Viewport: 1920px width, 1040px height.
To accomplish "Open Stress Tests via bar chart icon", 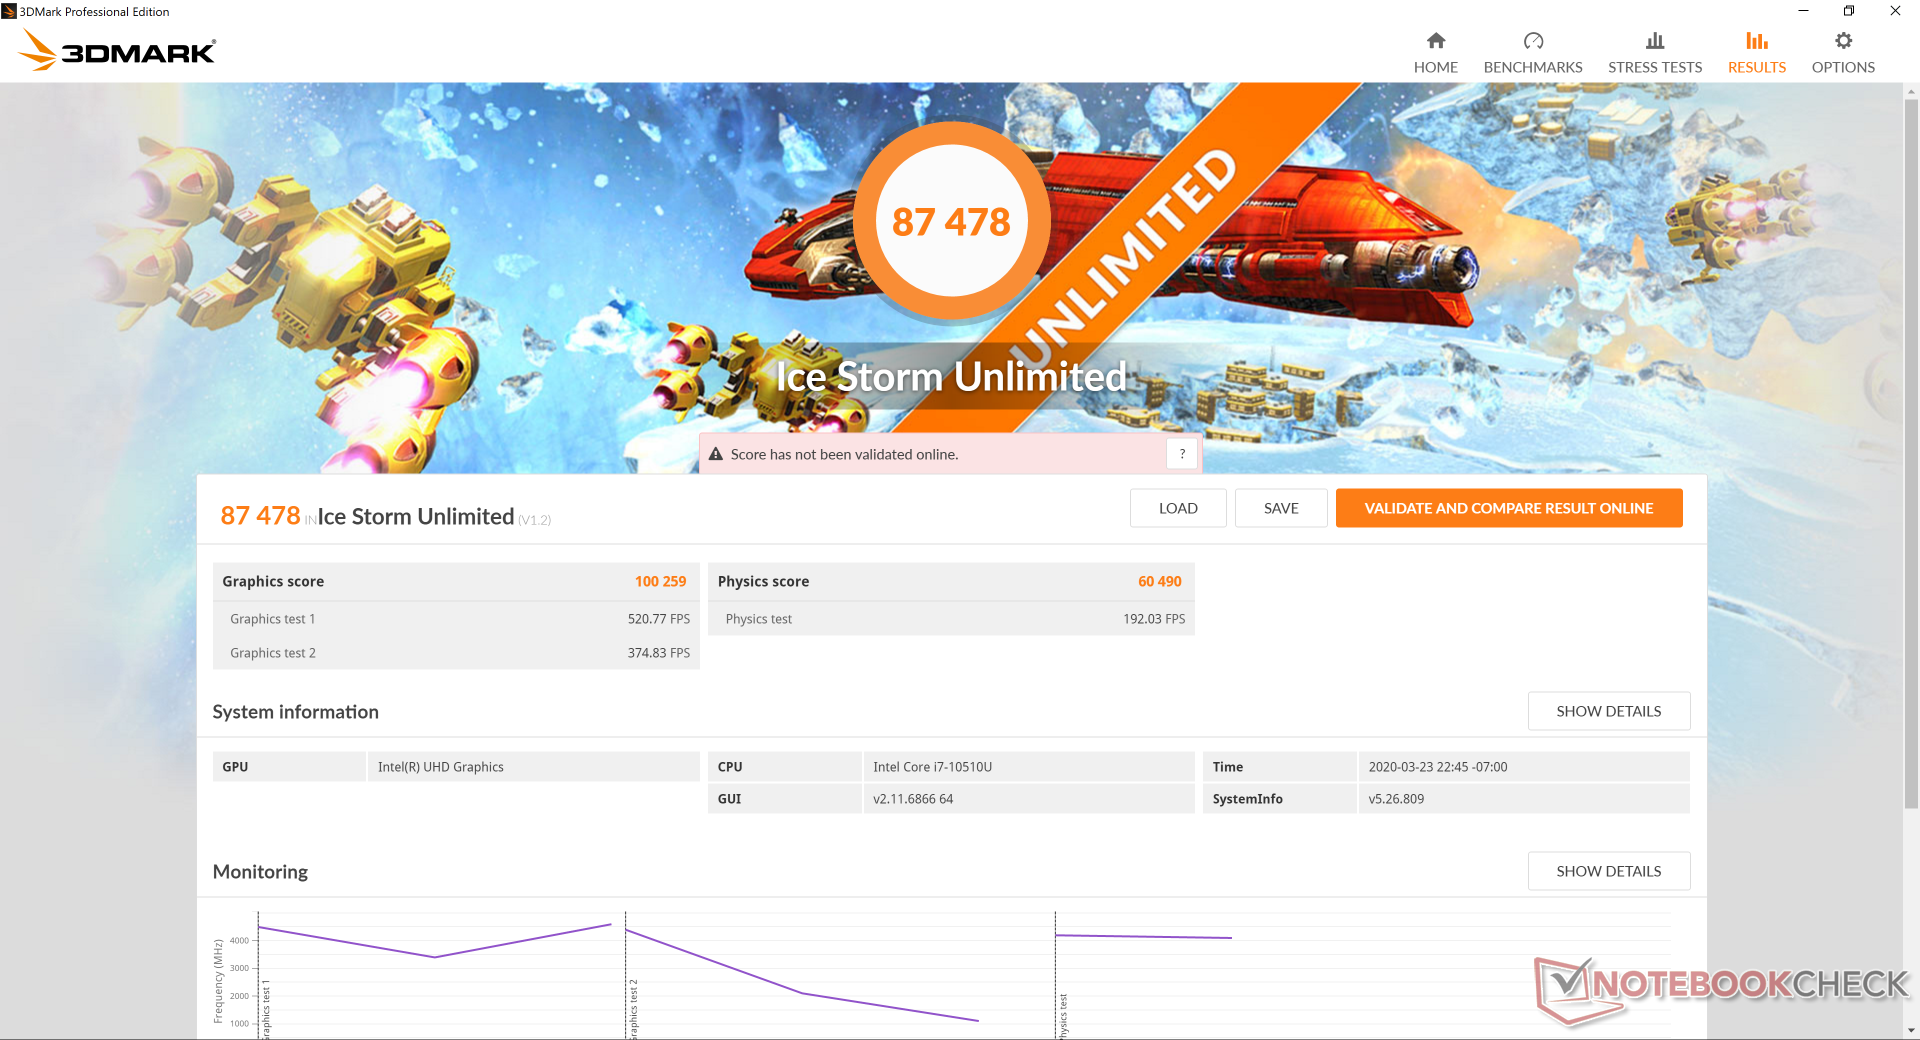I will pos(1655,41).
